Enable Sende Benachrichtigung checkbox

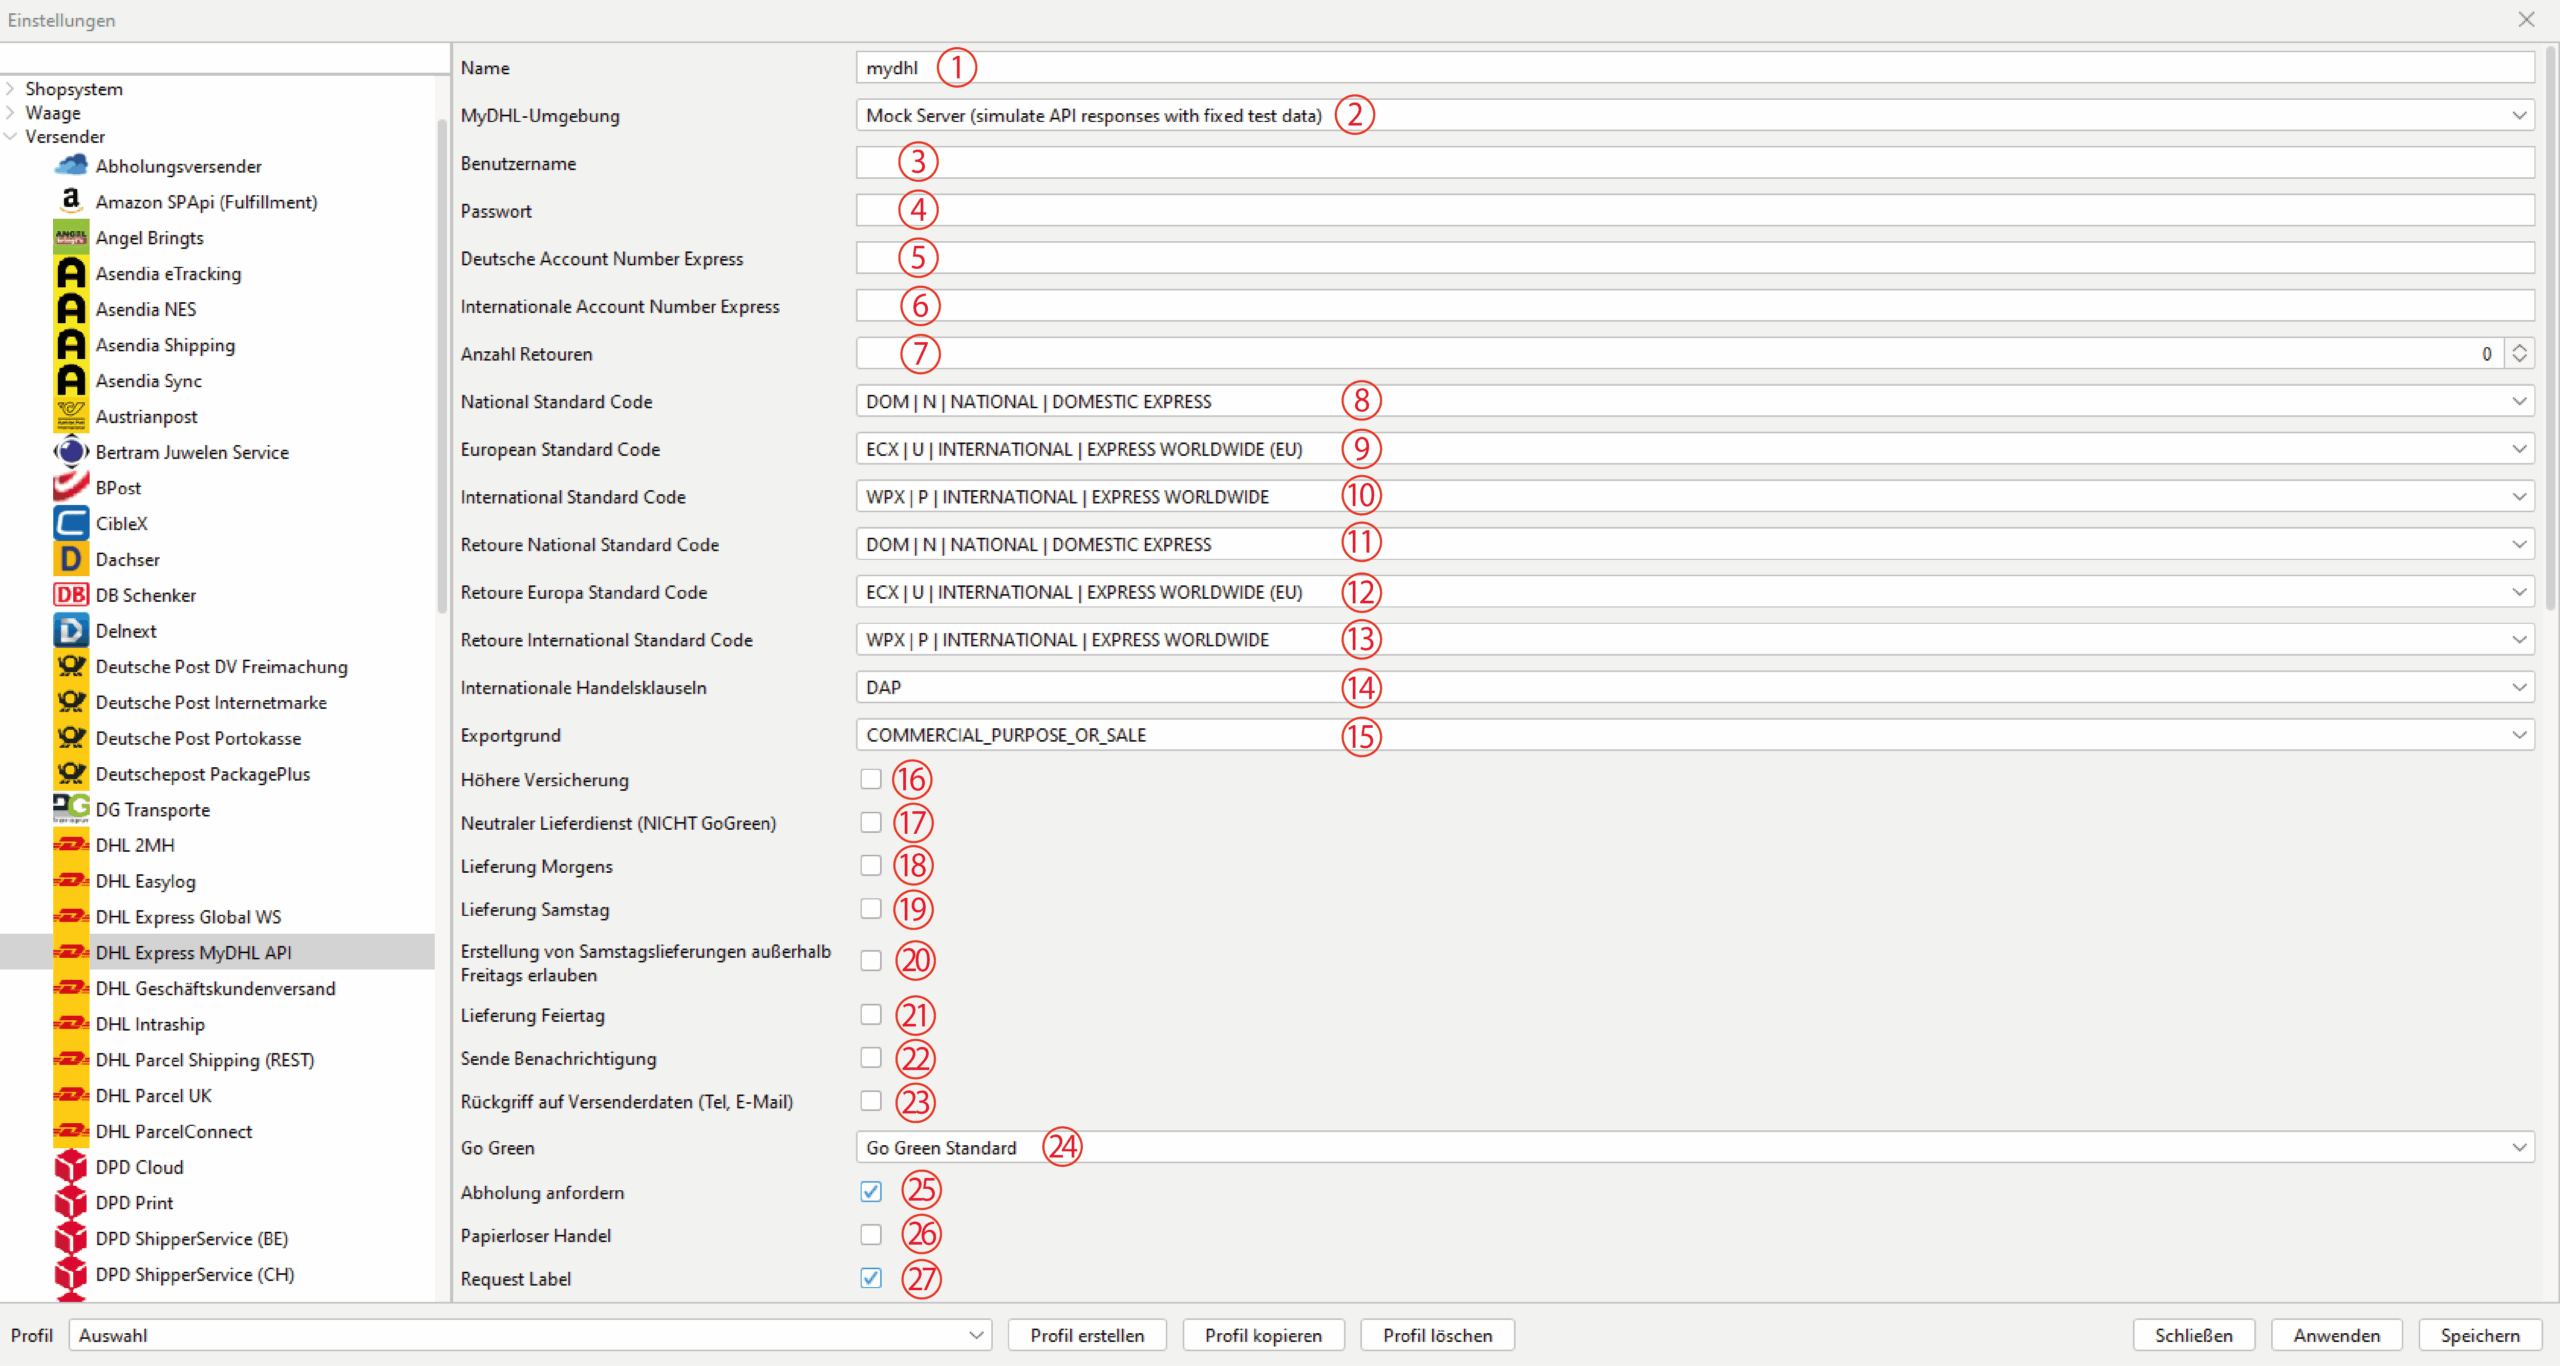[871, 1057]
